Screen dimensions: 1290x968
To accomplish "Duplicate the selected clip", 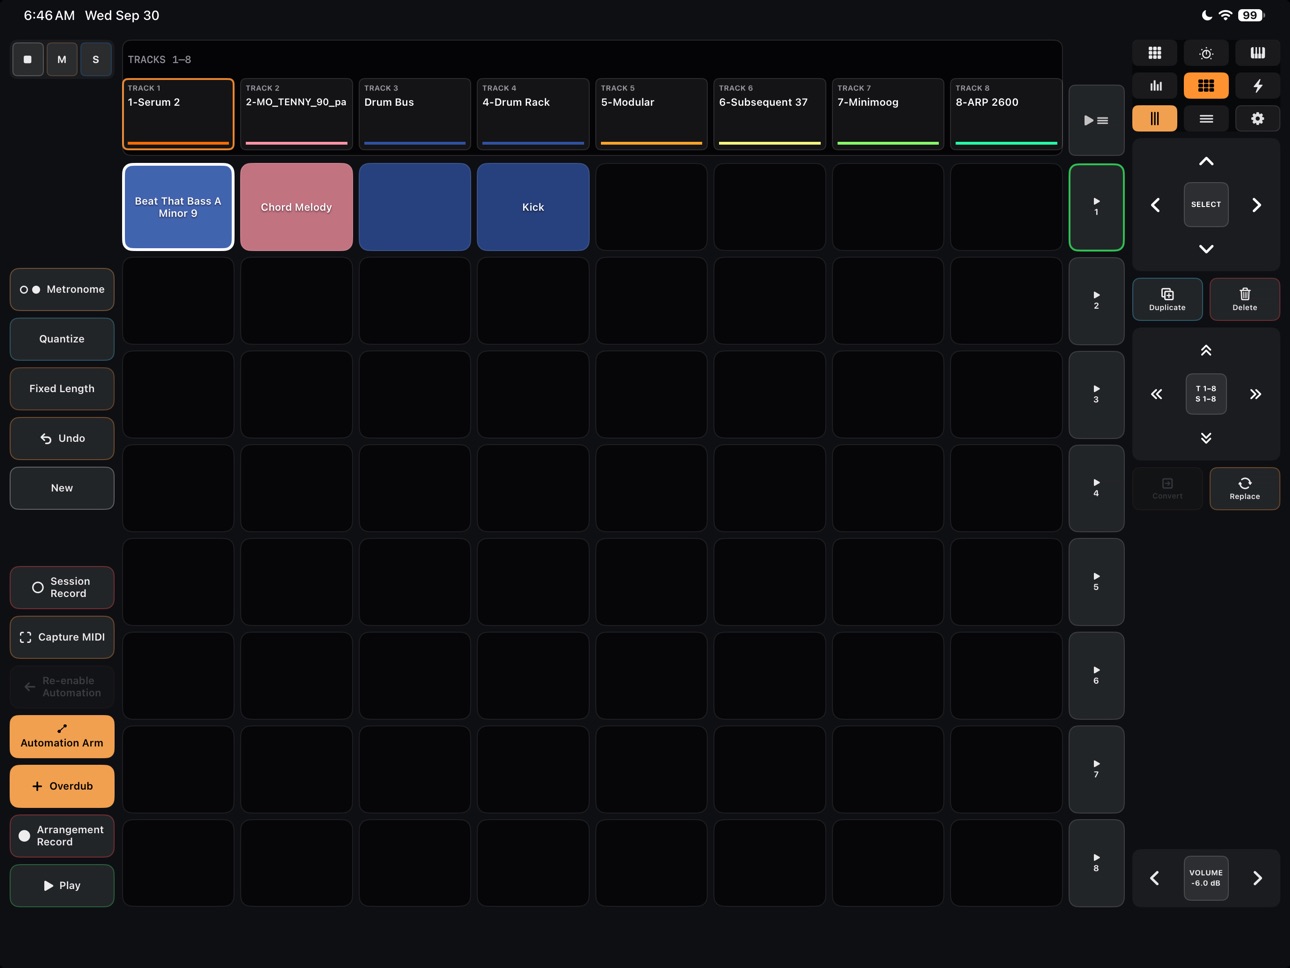I will pyautogui.click(x=1167, y=299).
